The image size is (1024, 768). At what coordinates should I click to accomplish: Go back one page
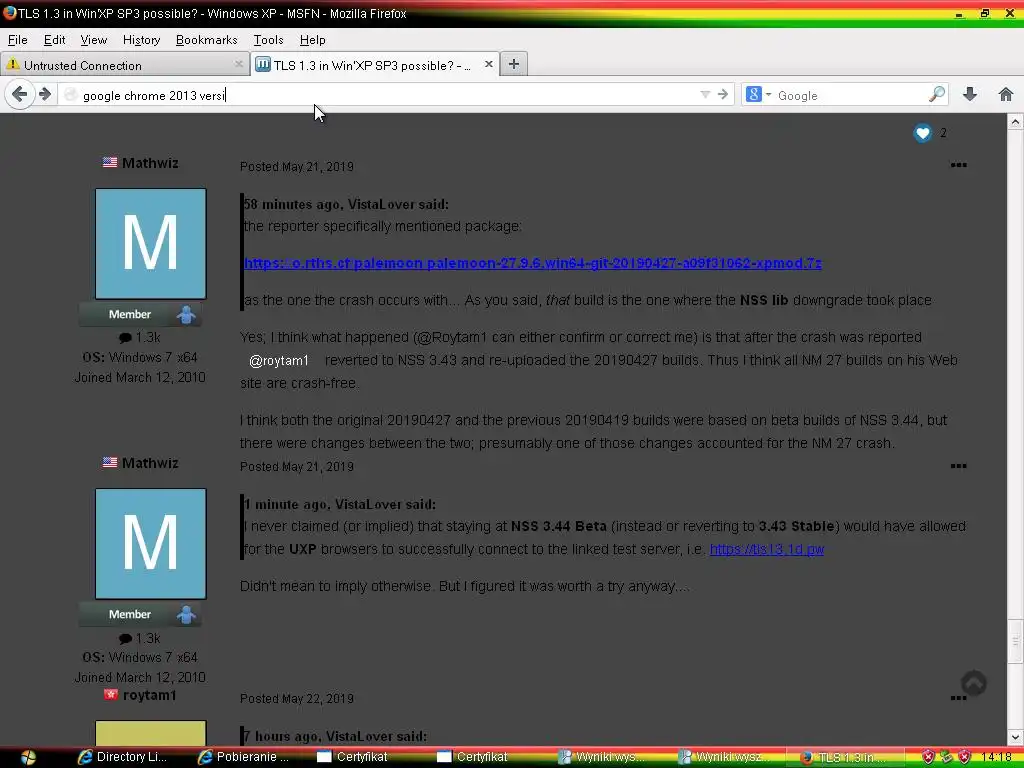20,95
